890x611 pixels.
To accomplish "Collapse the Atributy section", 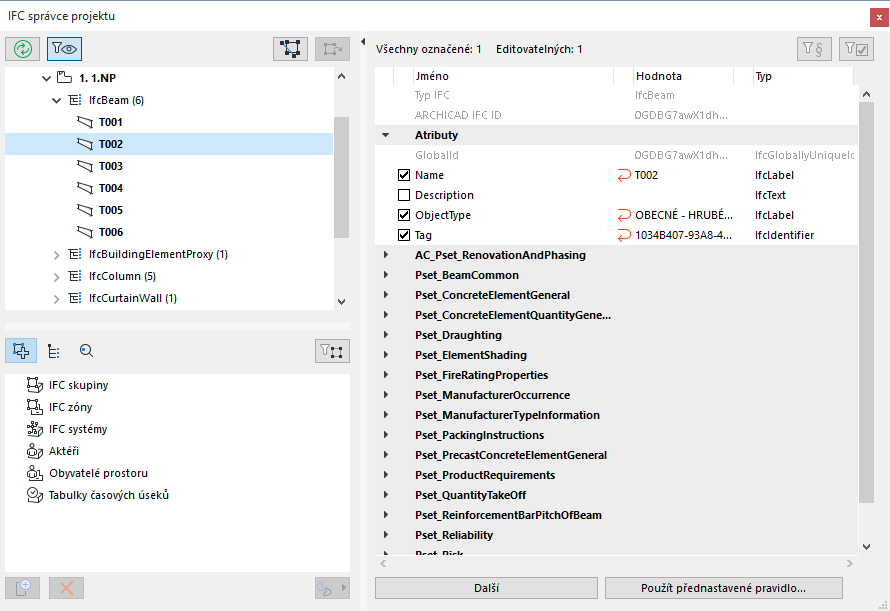I will coord(385,135).
